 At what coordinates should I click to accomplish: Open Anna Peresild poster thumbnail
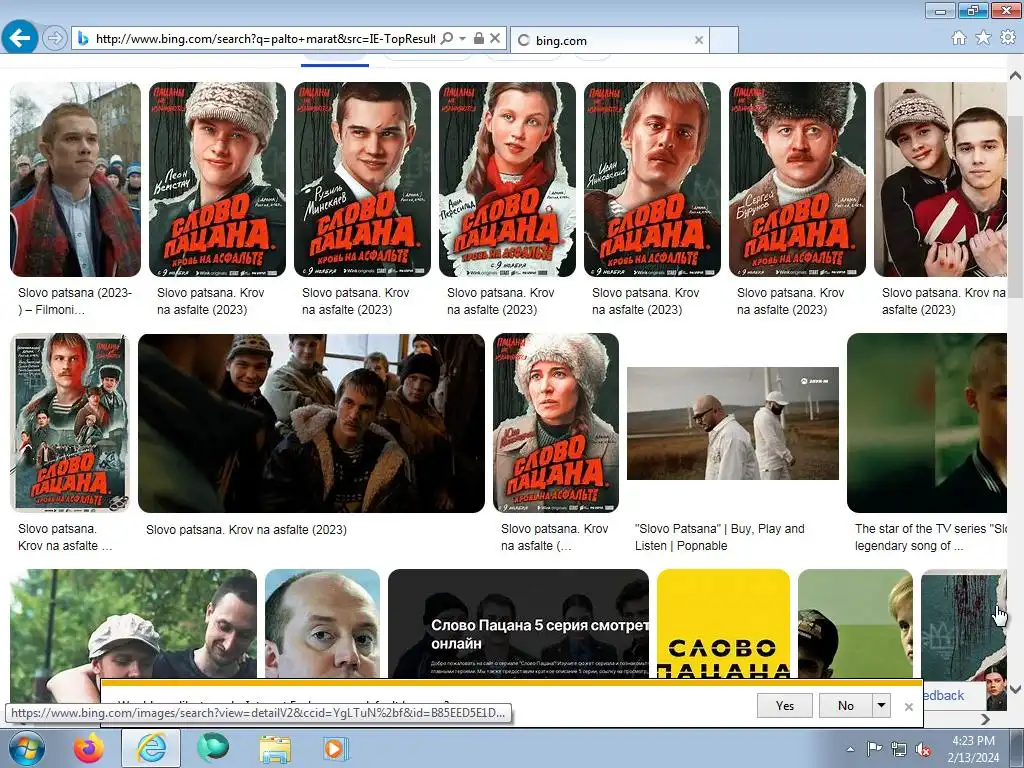pos(507,180)
